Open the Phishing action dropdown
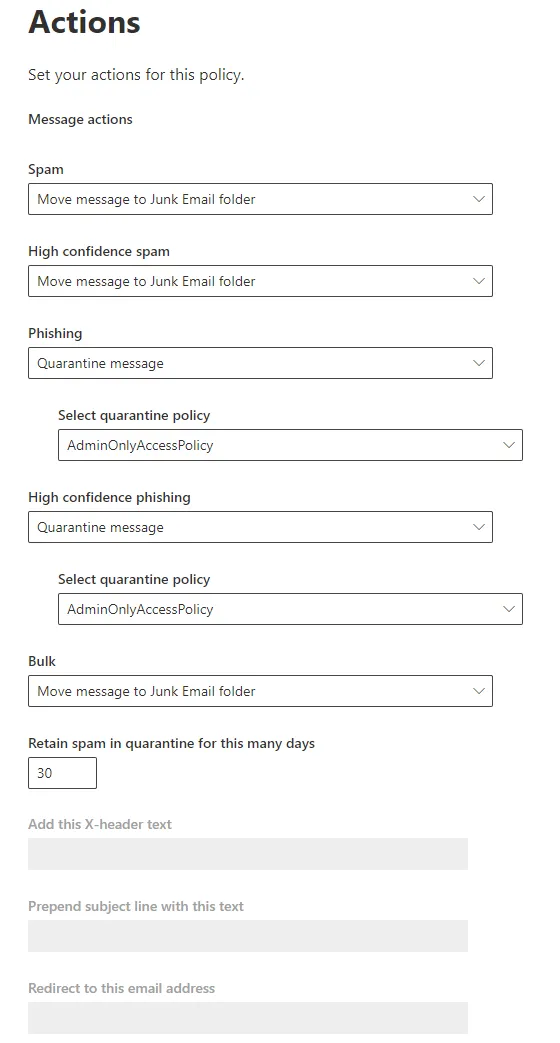Viewport: 560px width, 1043px height. click(260, 363)
